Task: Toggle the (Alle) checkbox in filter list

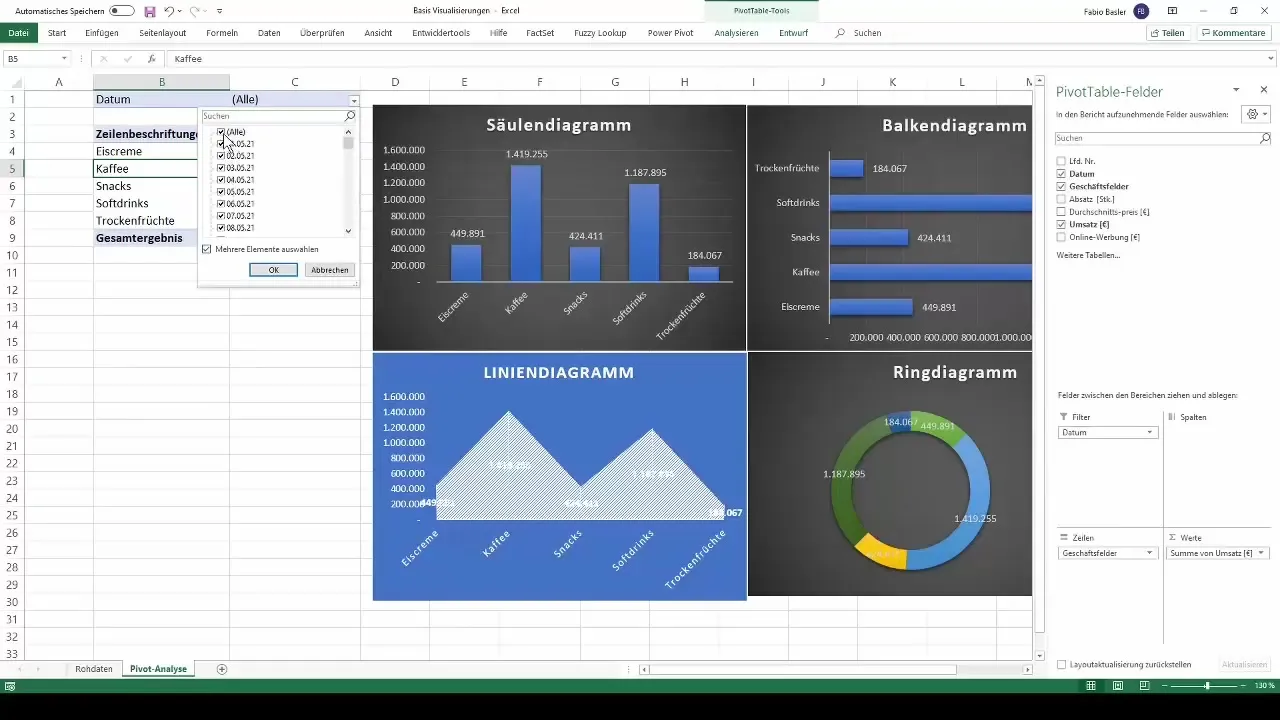Action: [221, 132]
